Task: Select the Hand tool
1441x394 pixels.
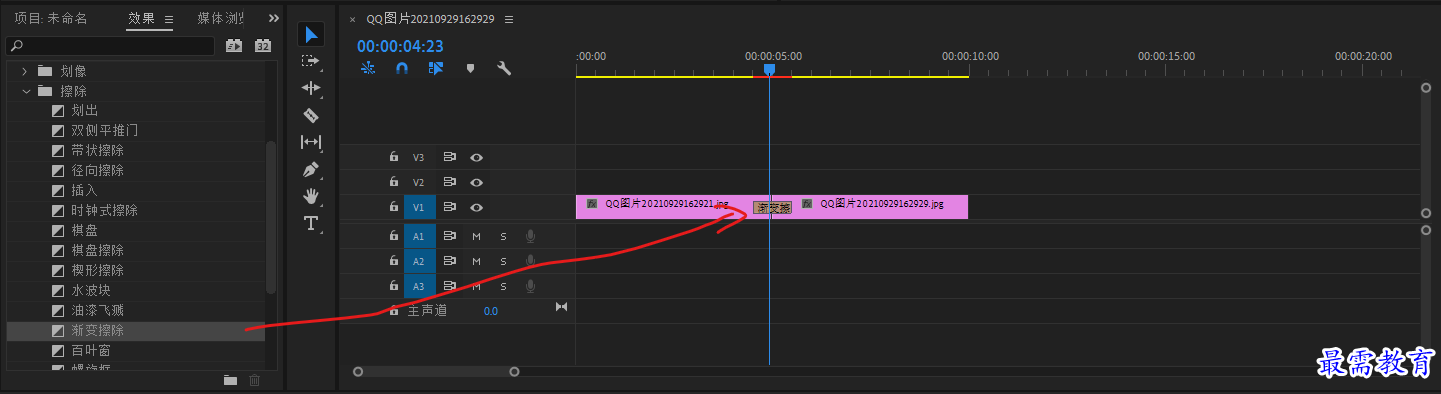Action: pos(311,196)
